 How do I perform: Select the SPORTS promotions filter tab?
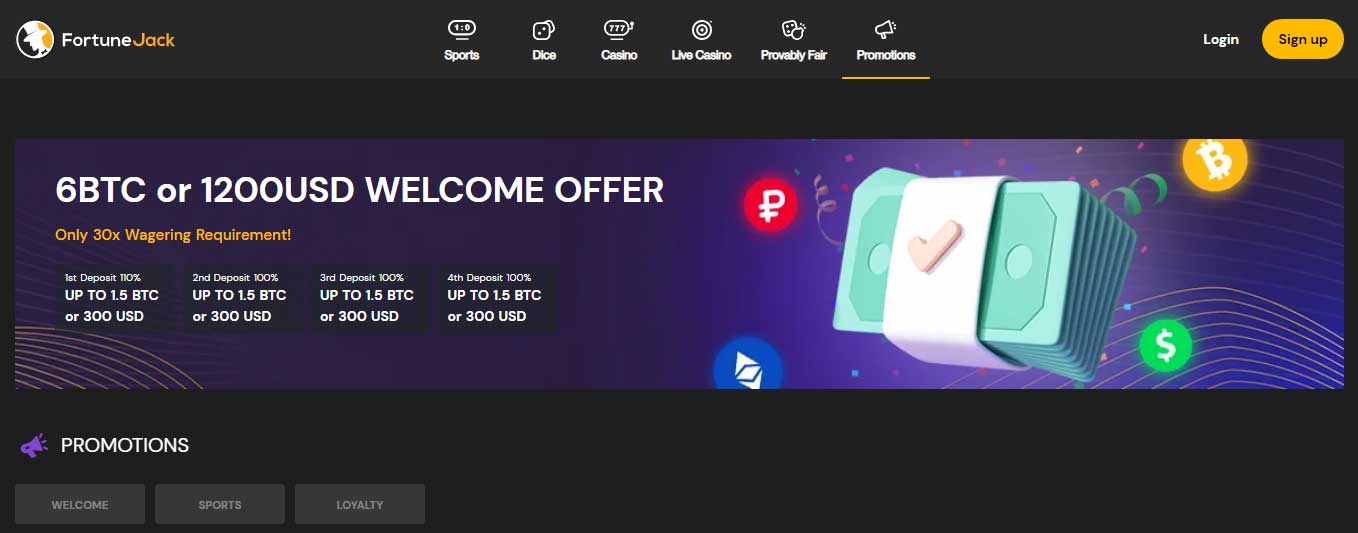[220, 505]
